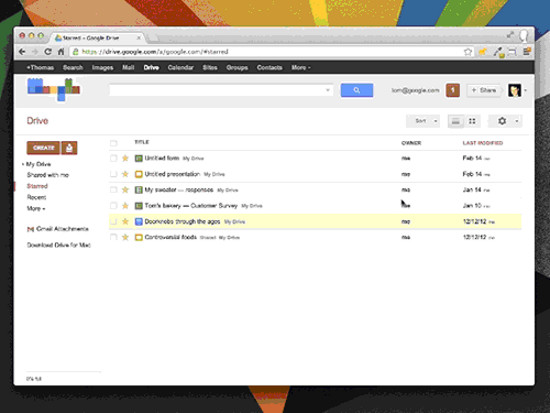The height and width of the screenshot is (413, 550).
Task: Expand the search options arrow in search box
Action: tap(328, 90)
